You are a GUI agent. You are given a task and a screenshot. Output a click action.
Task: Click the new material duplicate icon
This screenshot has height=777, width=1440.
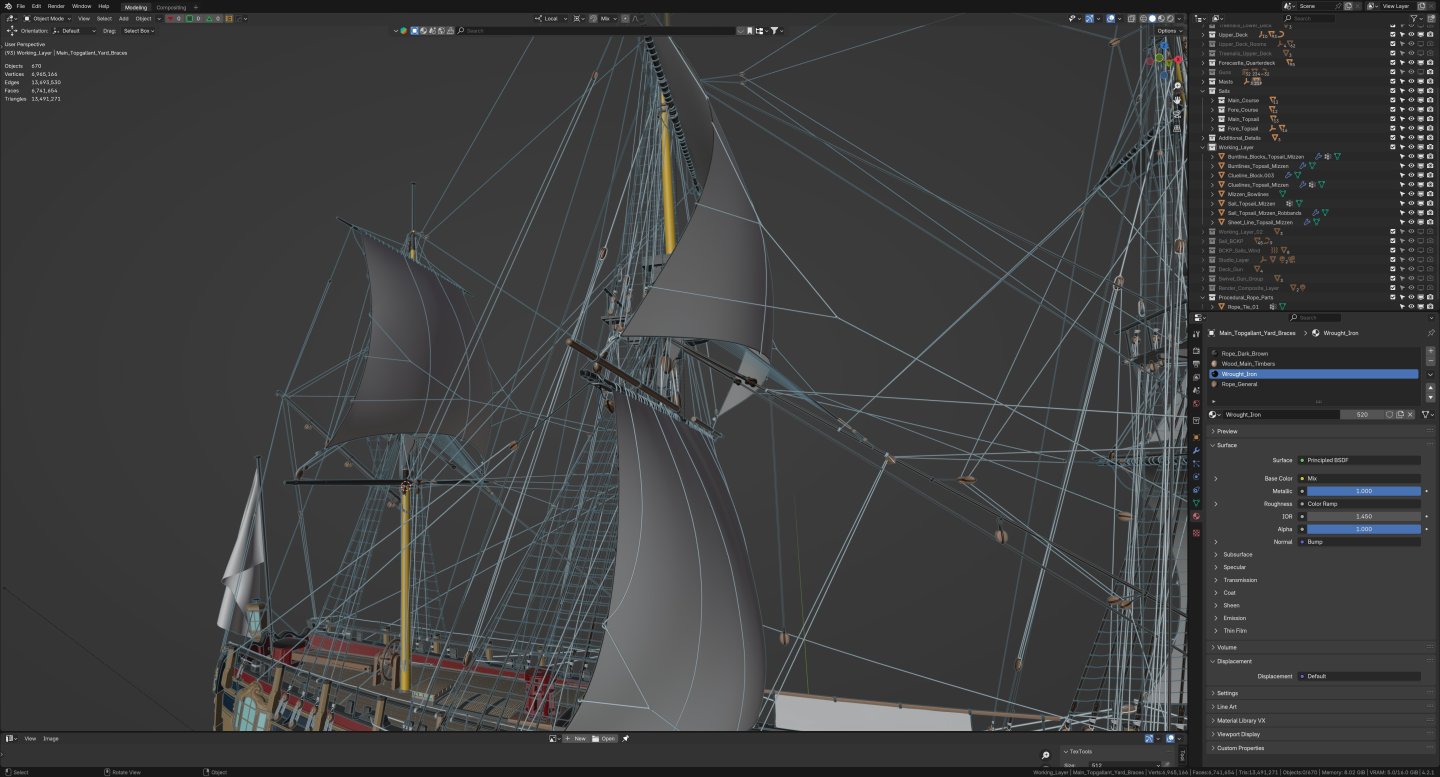click(x=1400, y=414)
